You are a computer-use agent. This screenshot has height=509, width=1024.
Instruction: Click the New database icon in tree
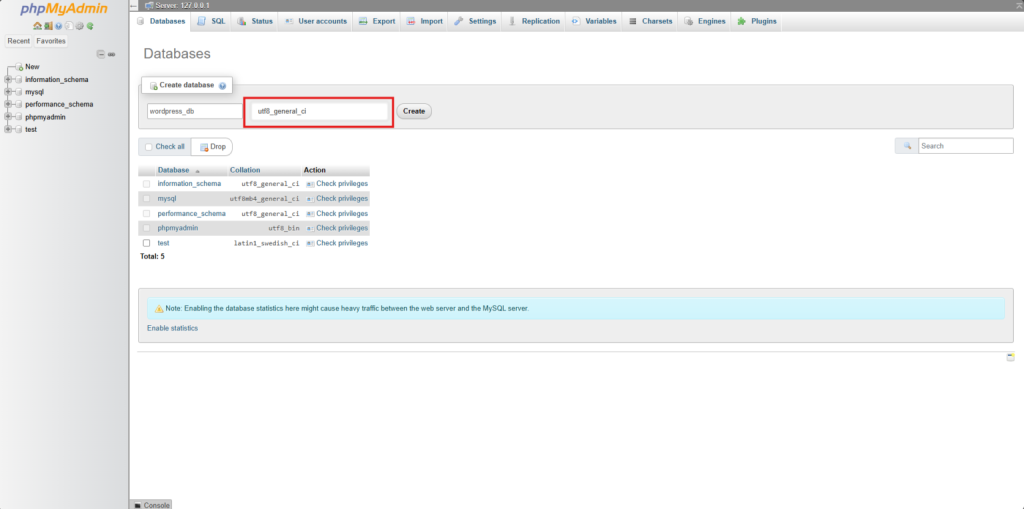(19, 67)
